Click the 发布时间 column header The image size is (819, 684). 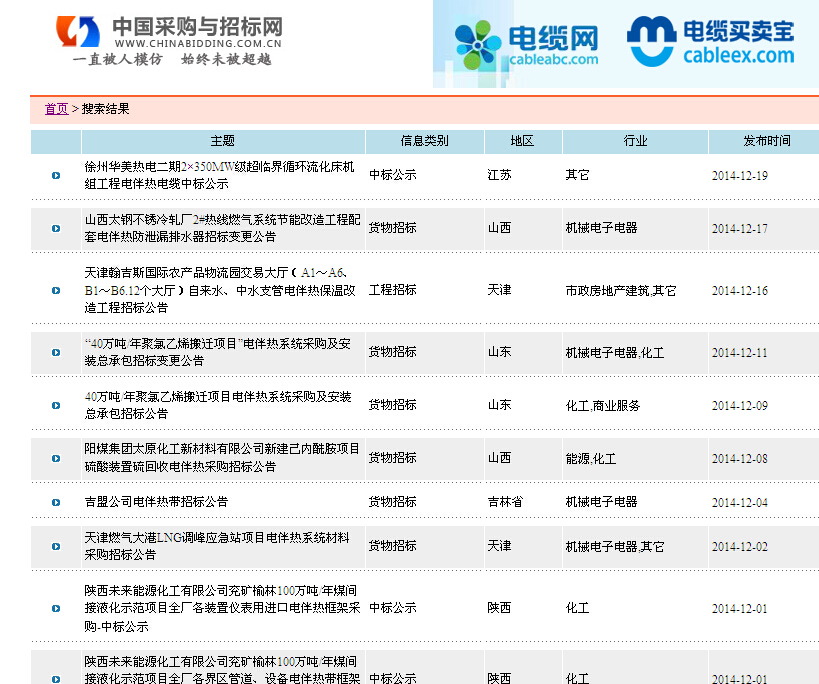[x=762, y=141]
